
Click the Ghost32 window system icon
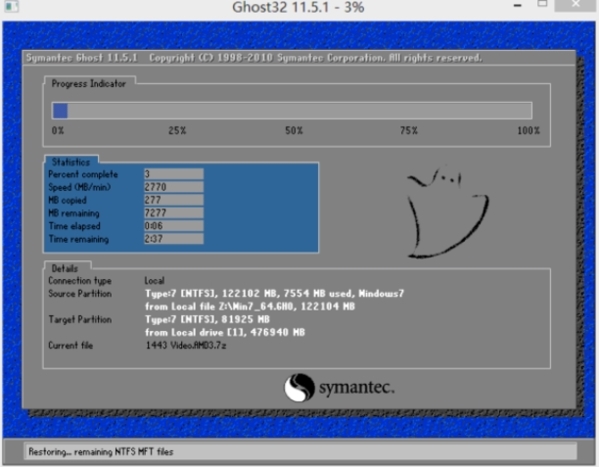(11, 6)
